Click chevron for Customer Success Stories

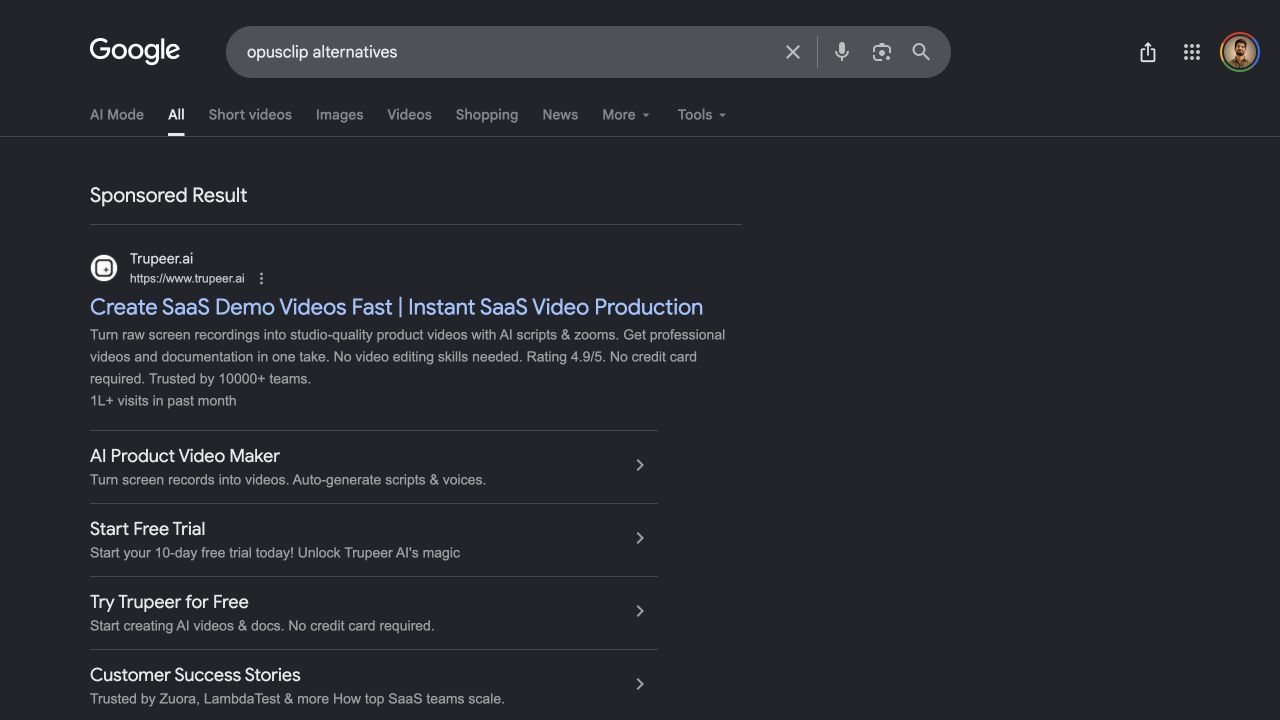(x=640, y=684)
